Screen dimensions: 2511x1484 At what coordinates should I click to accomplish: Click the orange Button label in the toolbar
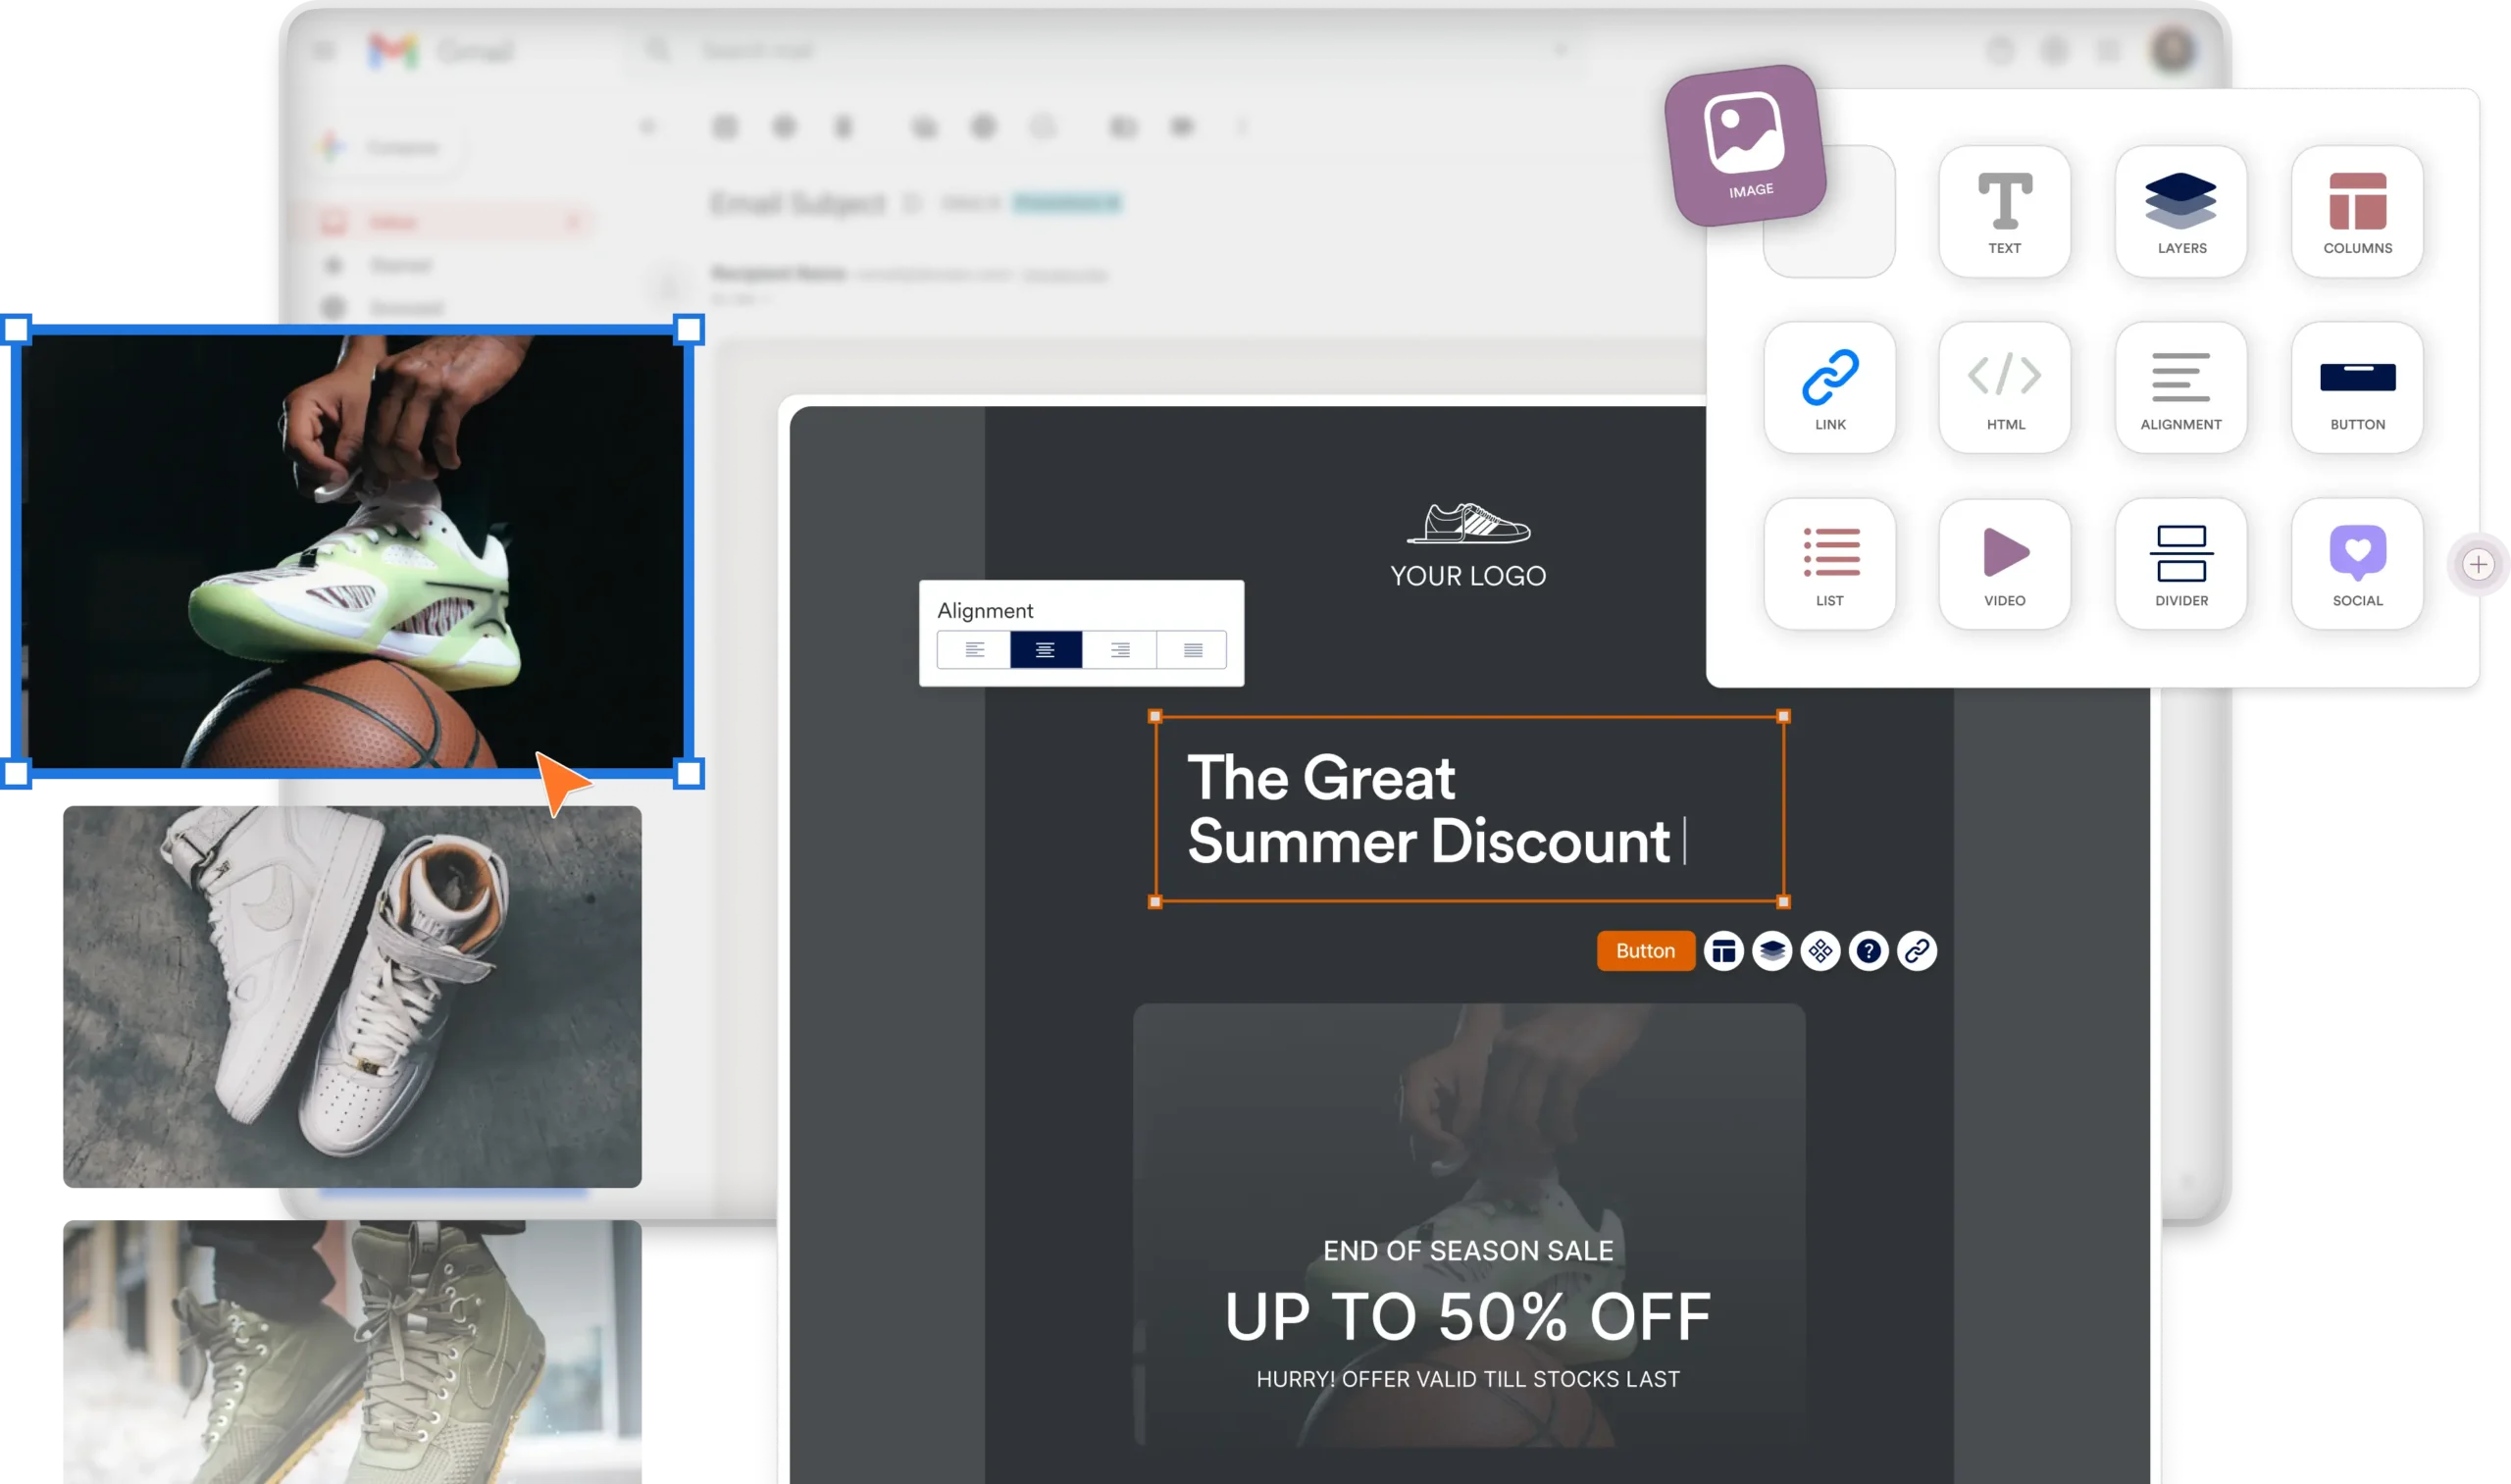coord(1645,951)
